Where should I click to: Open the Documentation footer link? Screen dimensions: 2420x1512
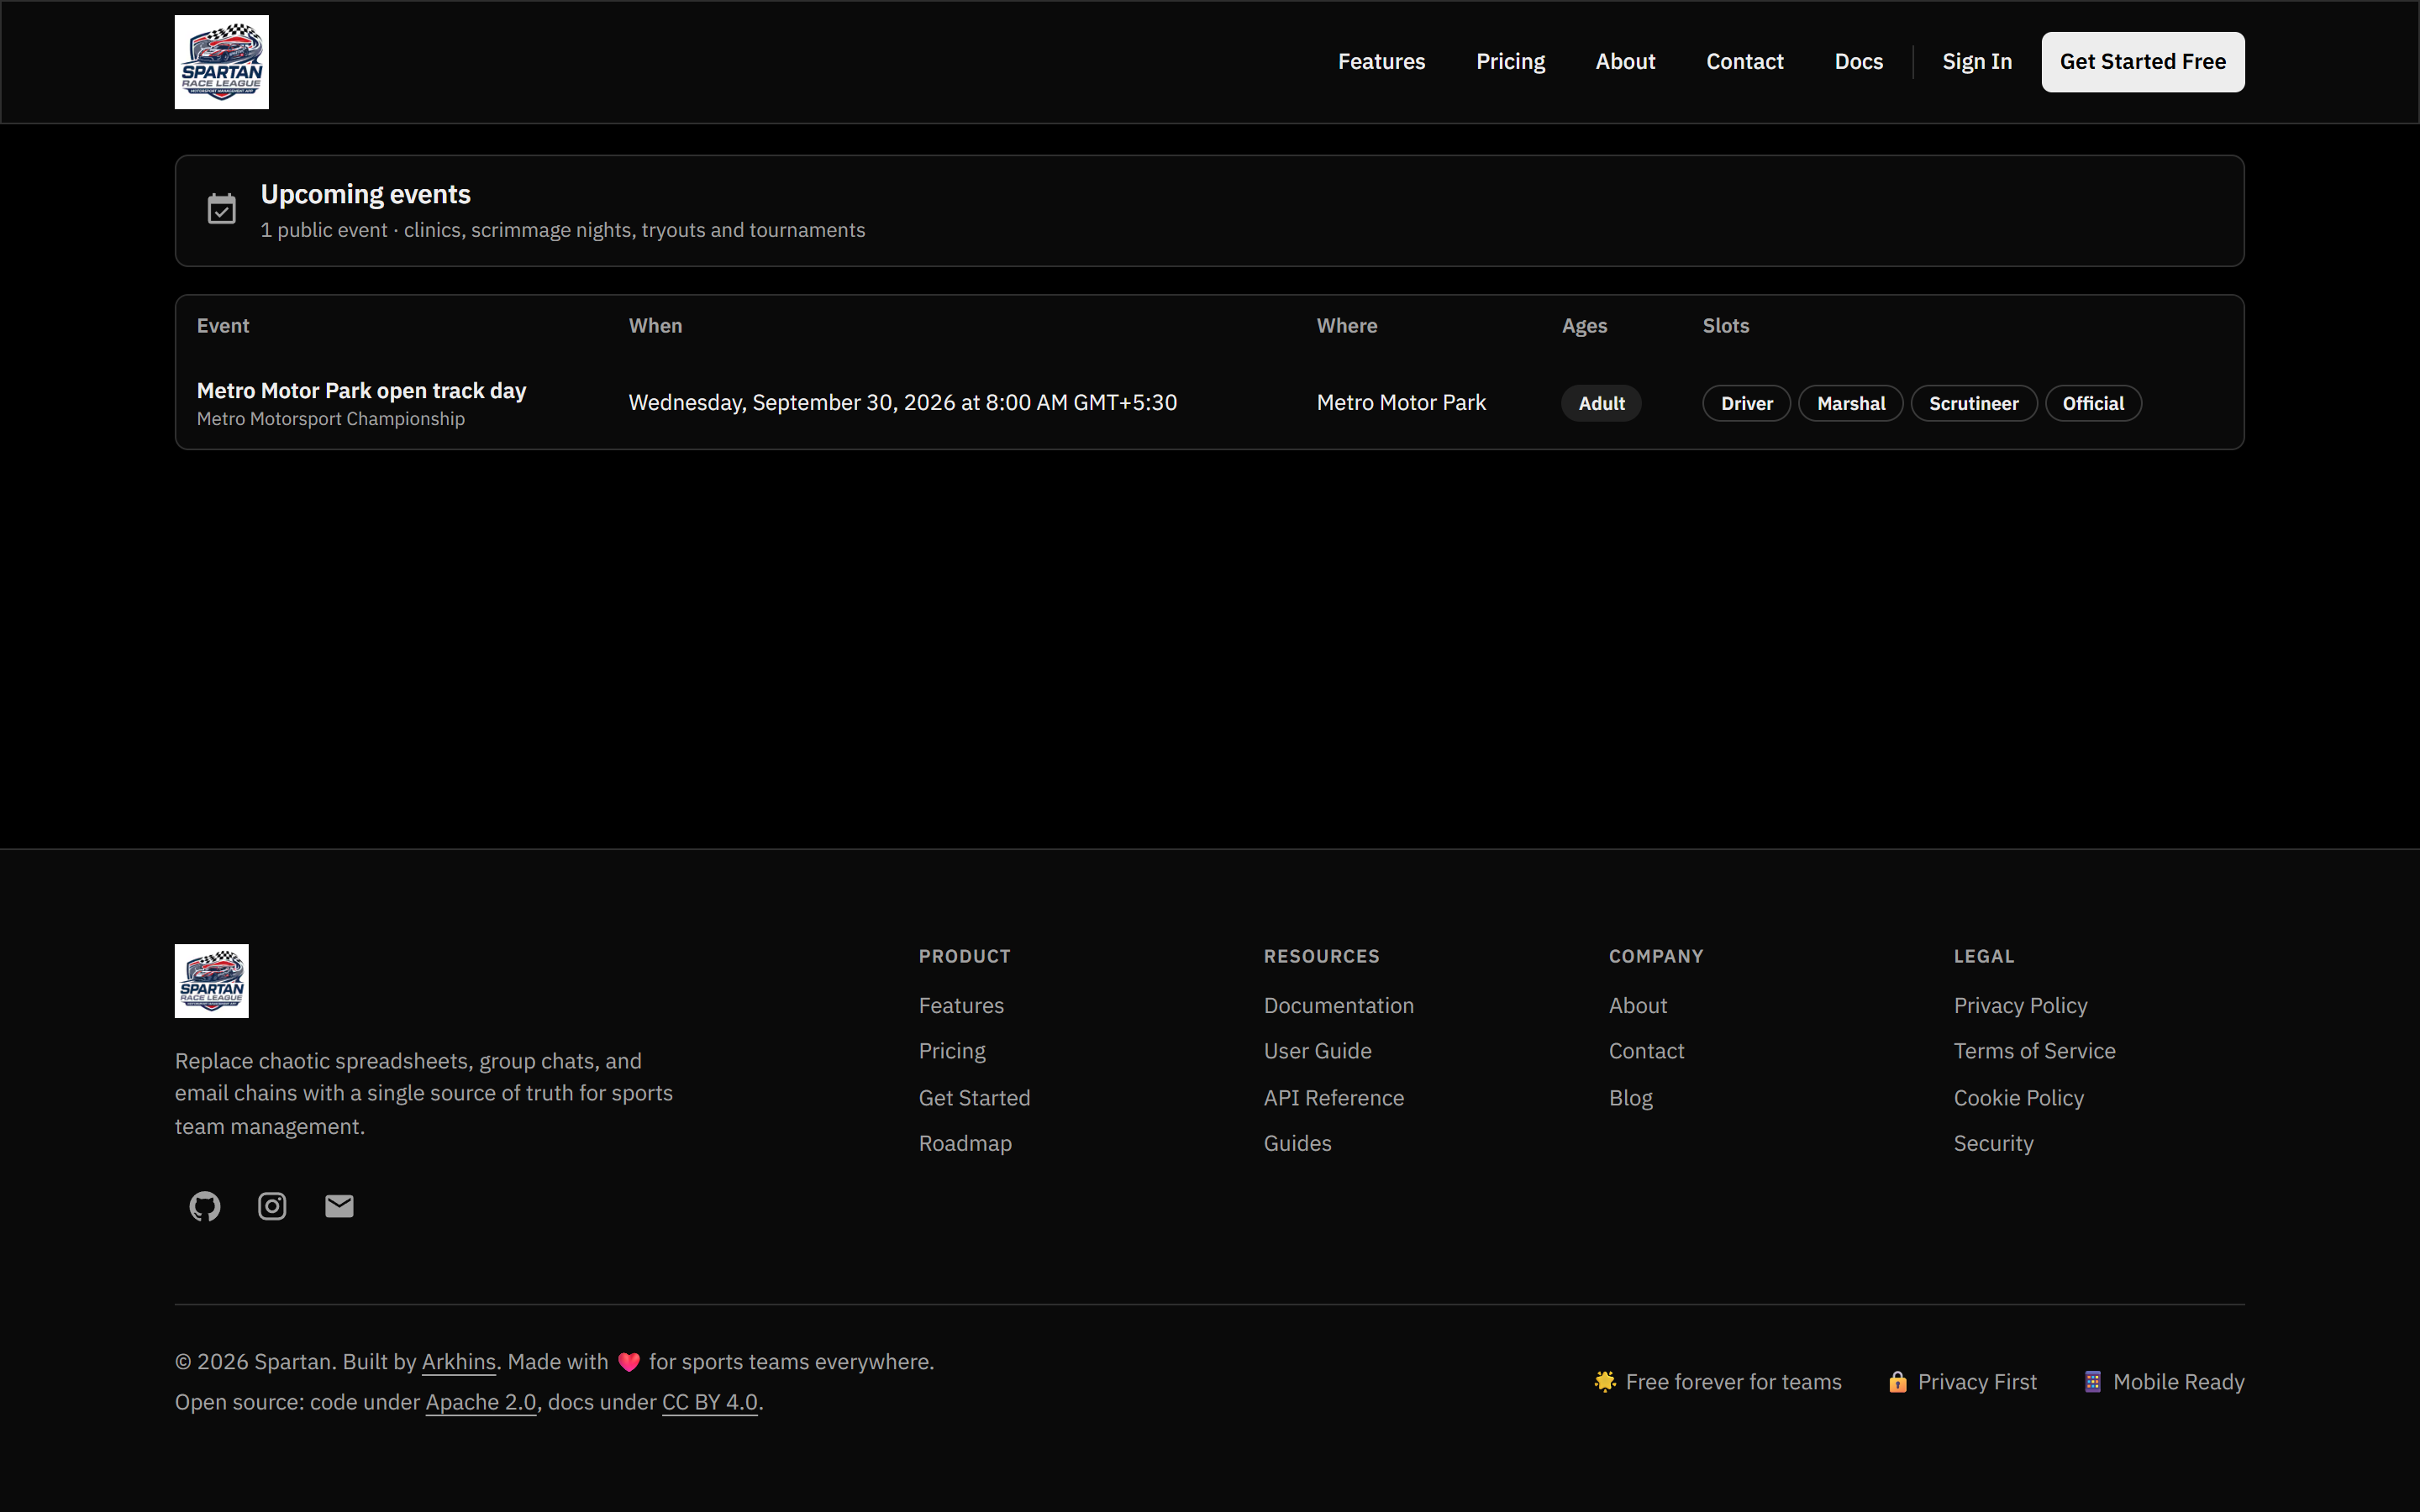tap(1338, 1005)
